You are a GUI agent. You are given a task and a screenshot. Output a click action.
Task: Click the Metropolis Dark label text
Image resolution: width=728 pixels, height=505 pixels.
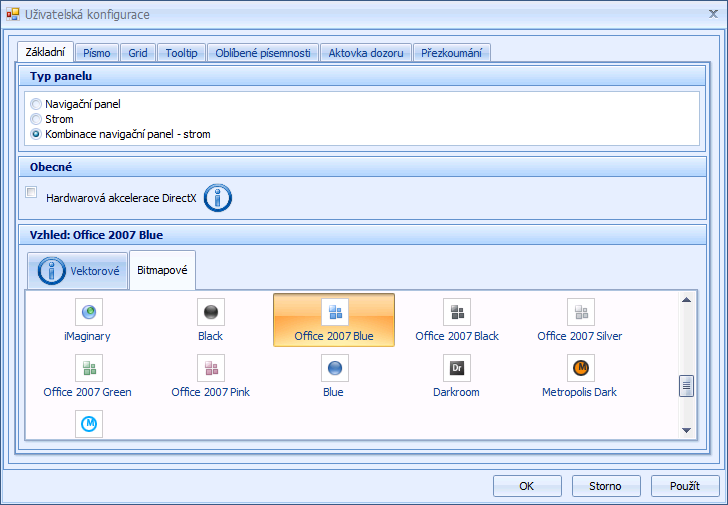[x=579, y=392]
